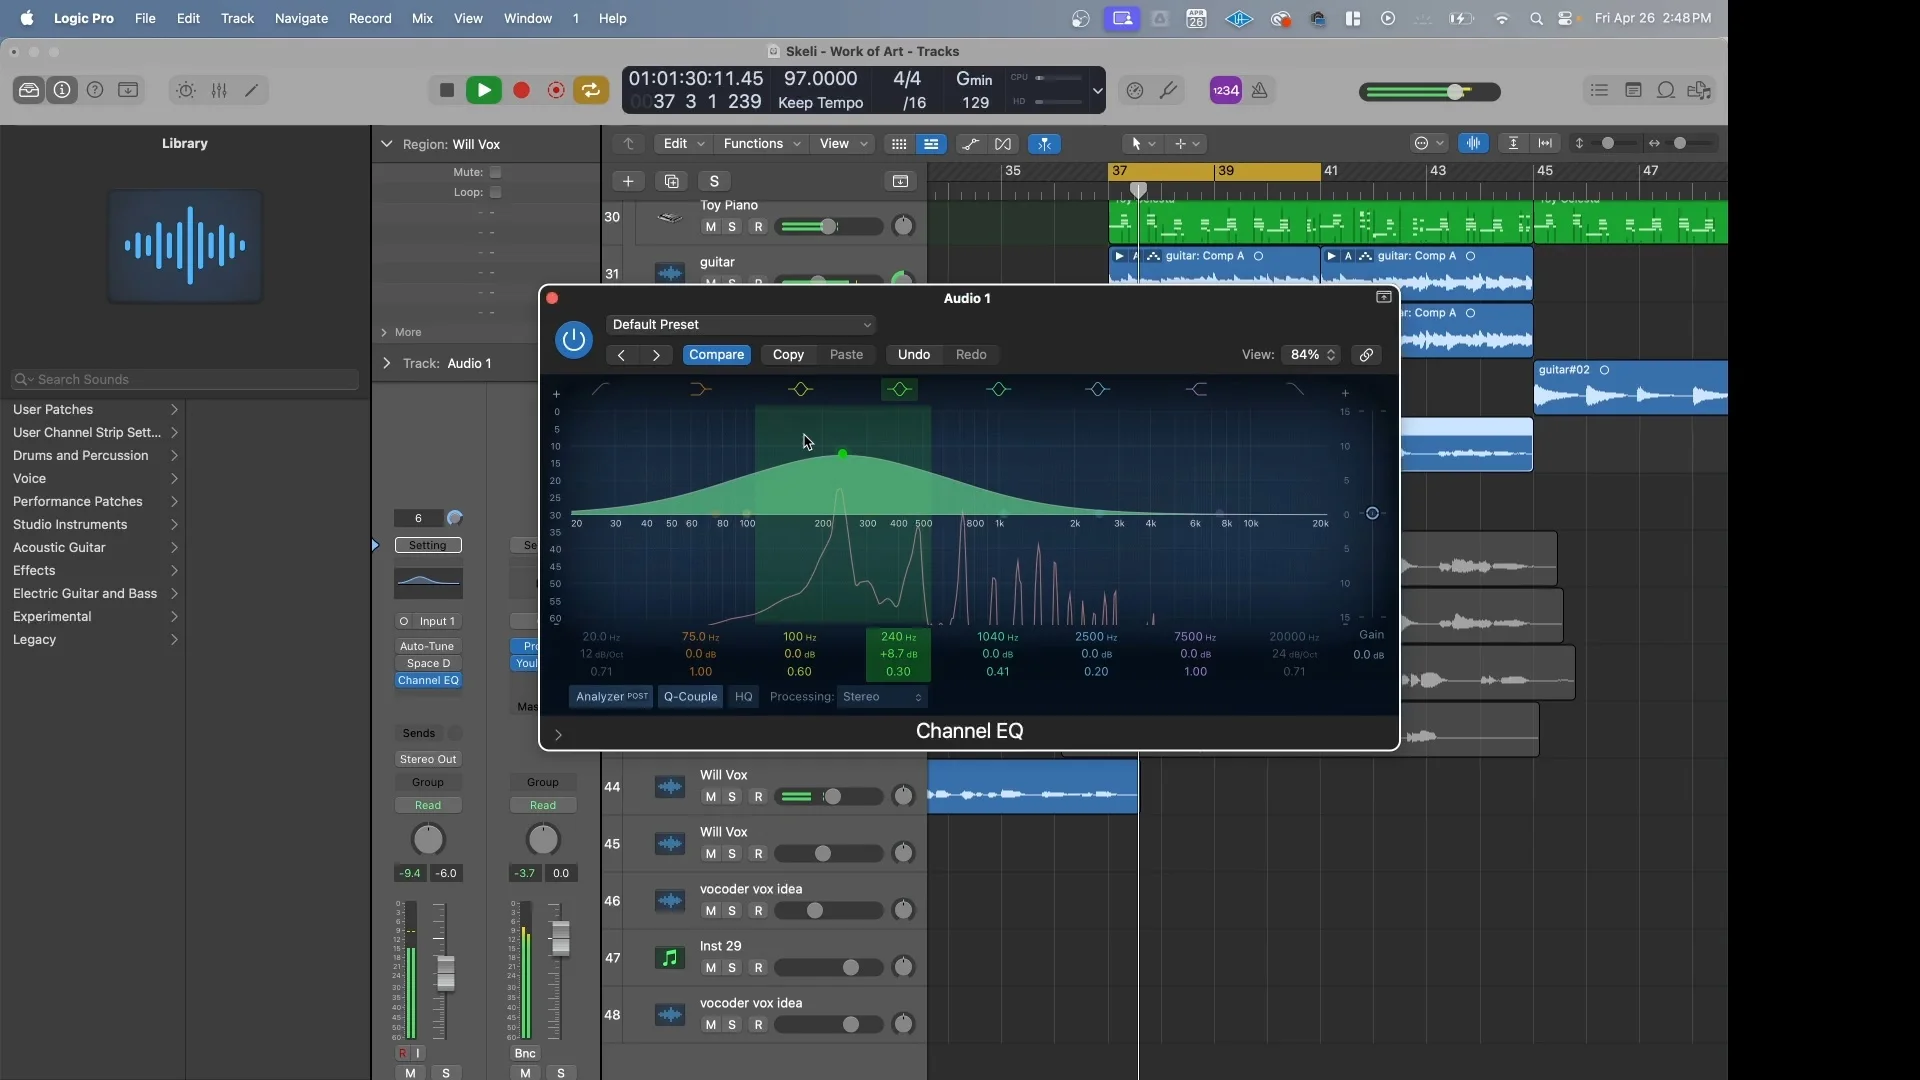The height and width of the screenshot is (1080, 1920).
Task: Click the metronome icon in the toolbar
Action: [x=1260, y=90]
